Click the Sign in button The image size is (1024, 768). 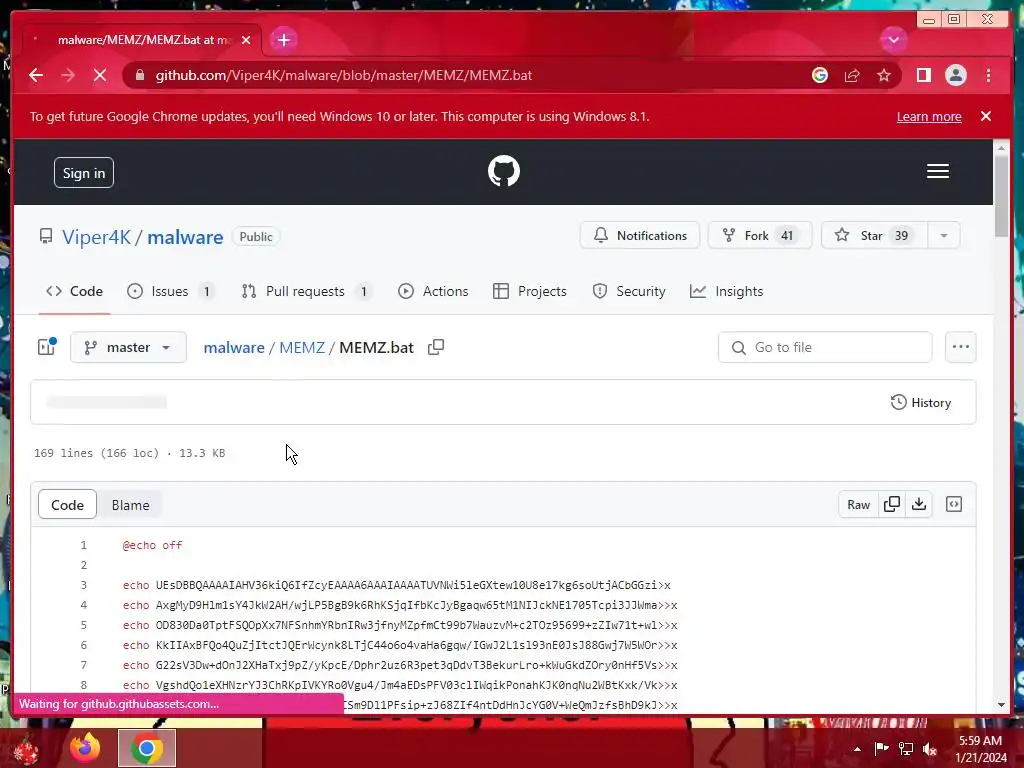(84, 172)
